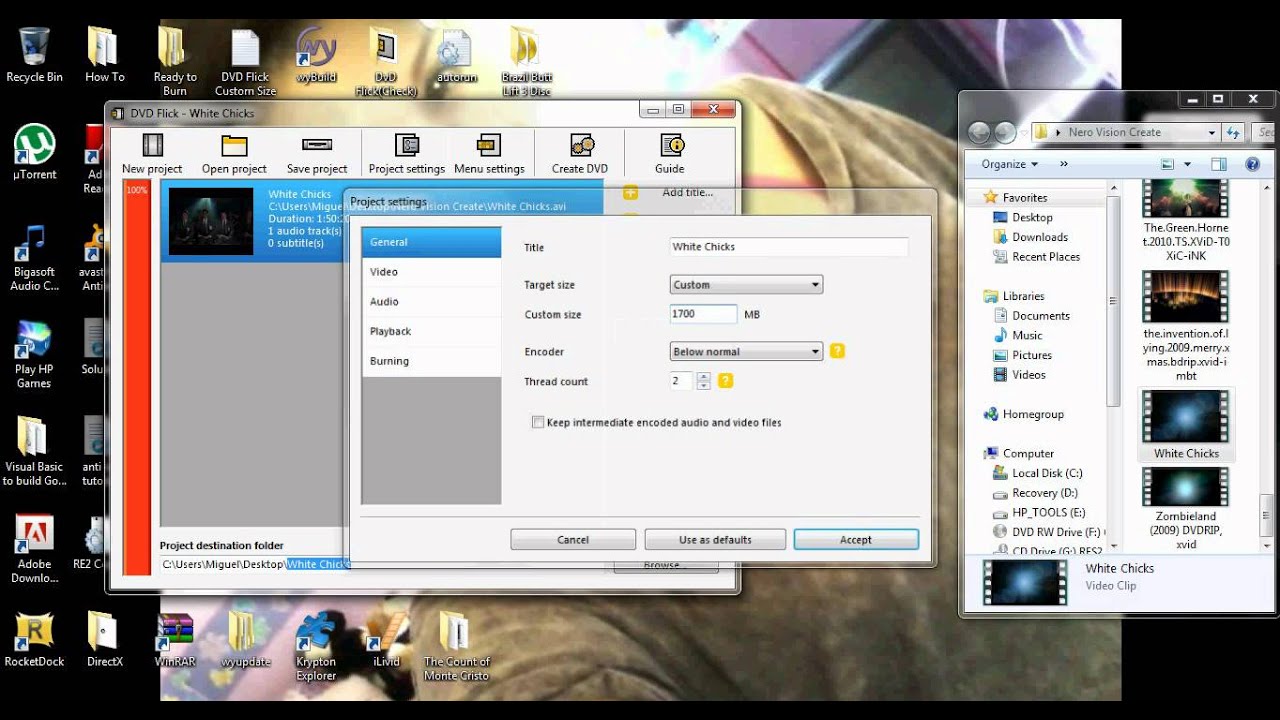Open the Ready to Burn folder
The height and width of the screenshot is (720, 1280).
(x=175, y=62)
